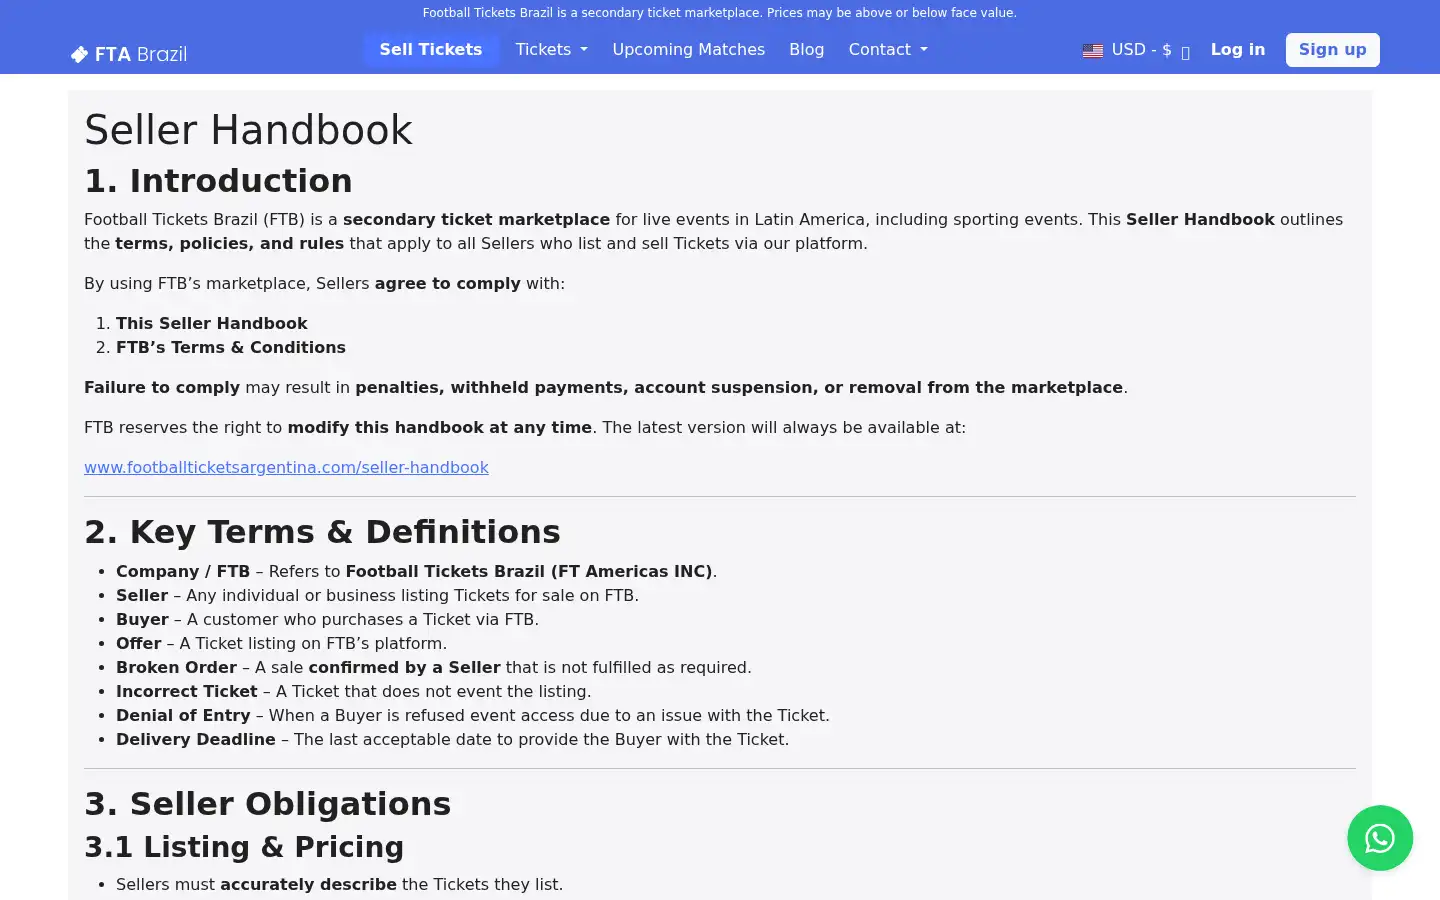Click 'Sellers must accurately describe' bullet

pyautogui.click(x=339, y=884)
